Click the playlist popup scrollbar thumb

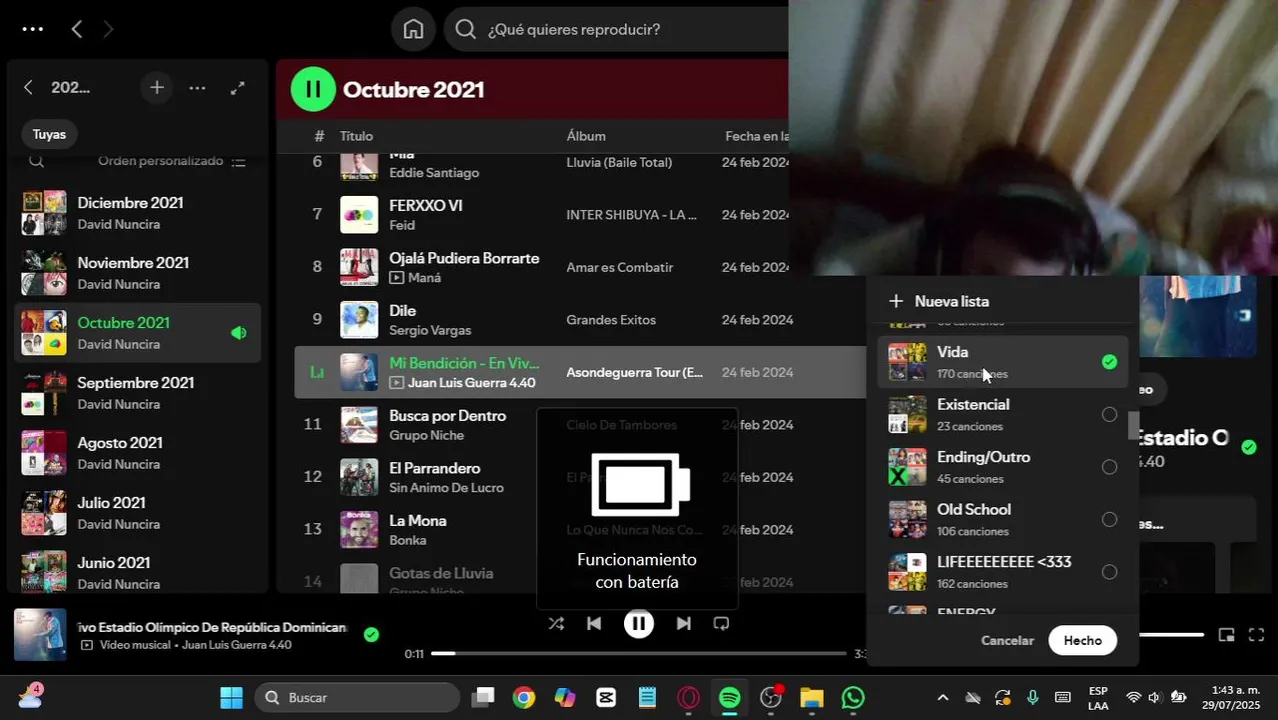click(x=1133, y=426)
